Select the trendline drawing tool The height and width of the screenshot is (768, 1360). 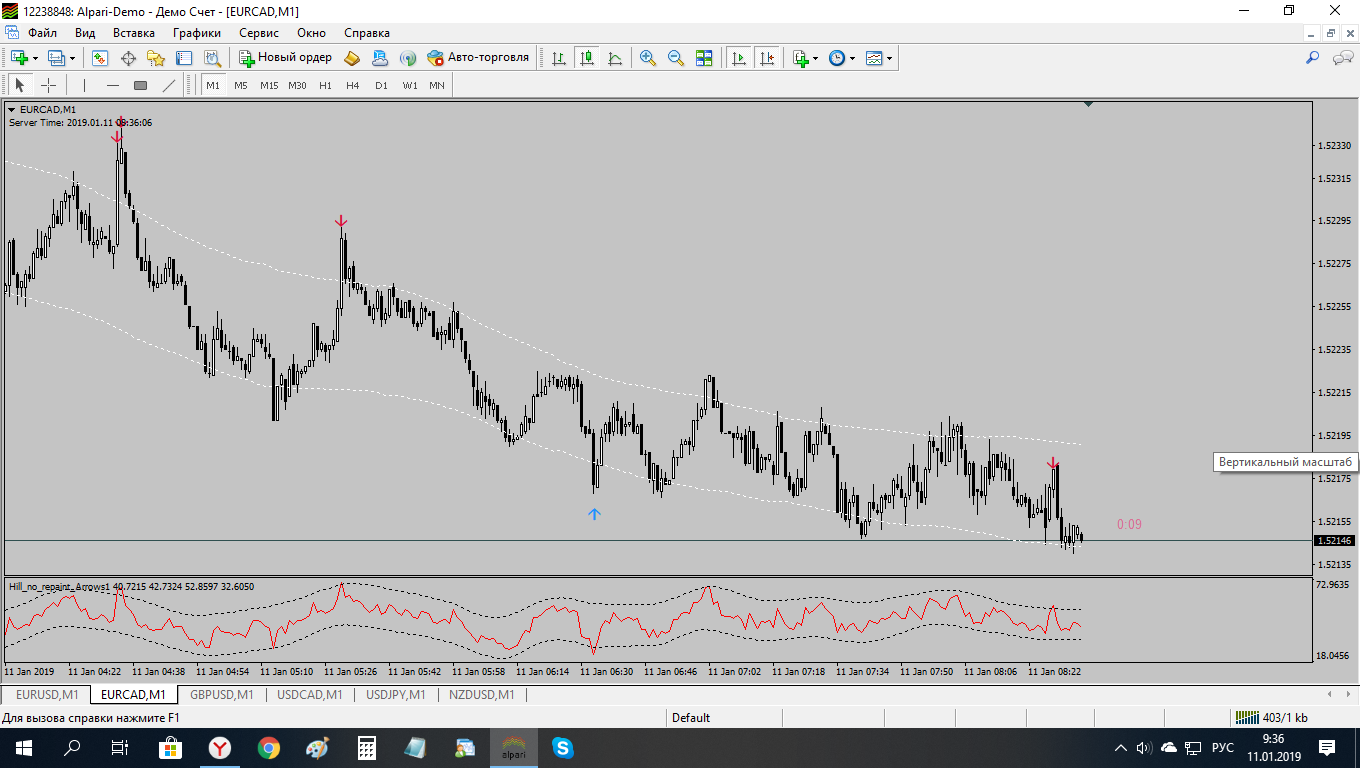coord(168,85)
